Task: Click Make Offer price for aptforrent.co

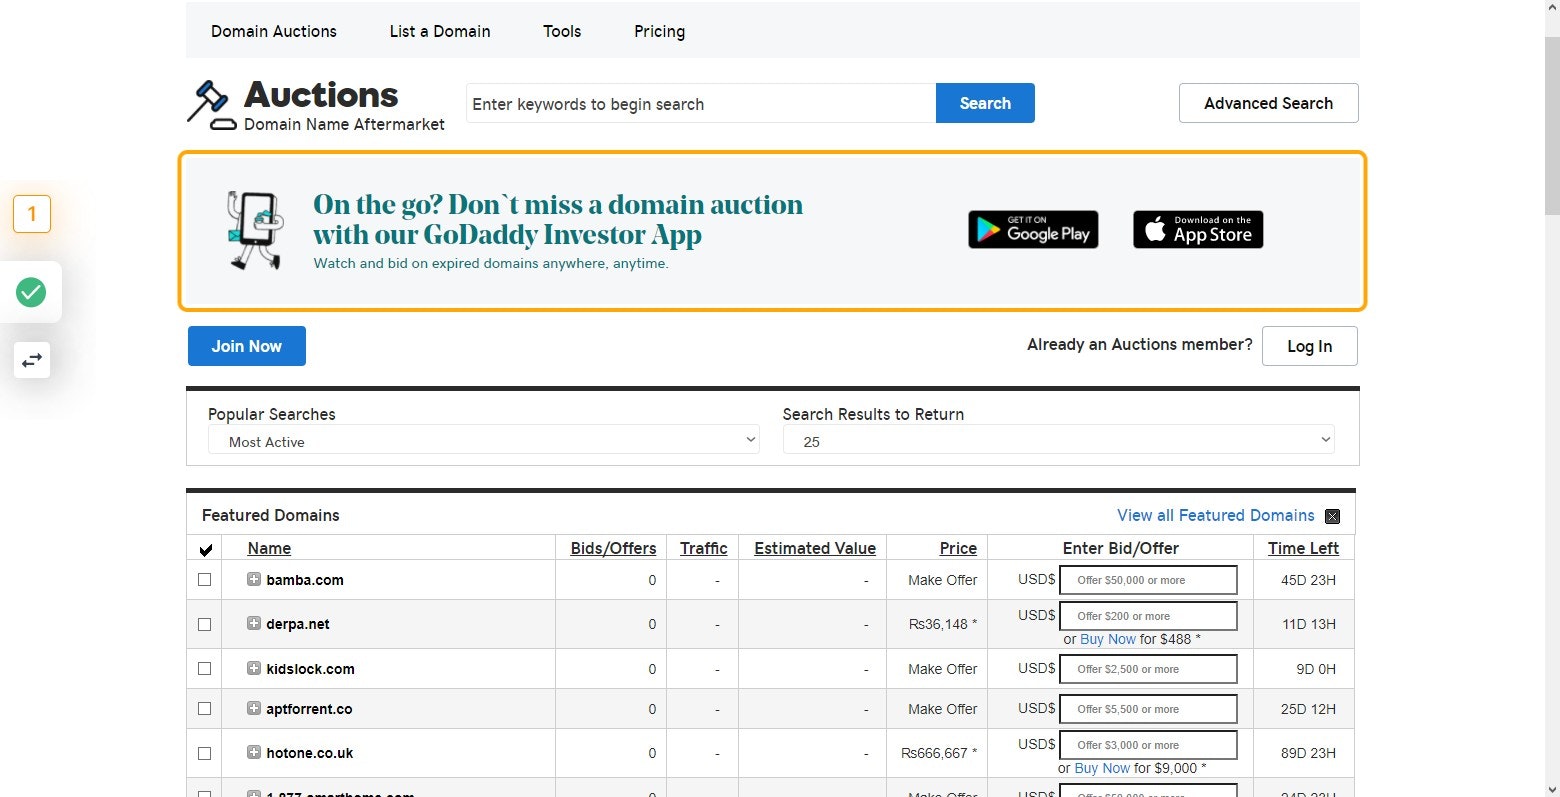Action: point(943,709)
